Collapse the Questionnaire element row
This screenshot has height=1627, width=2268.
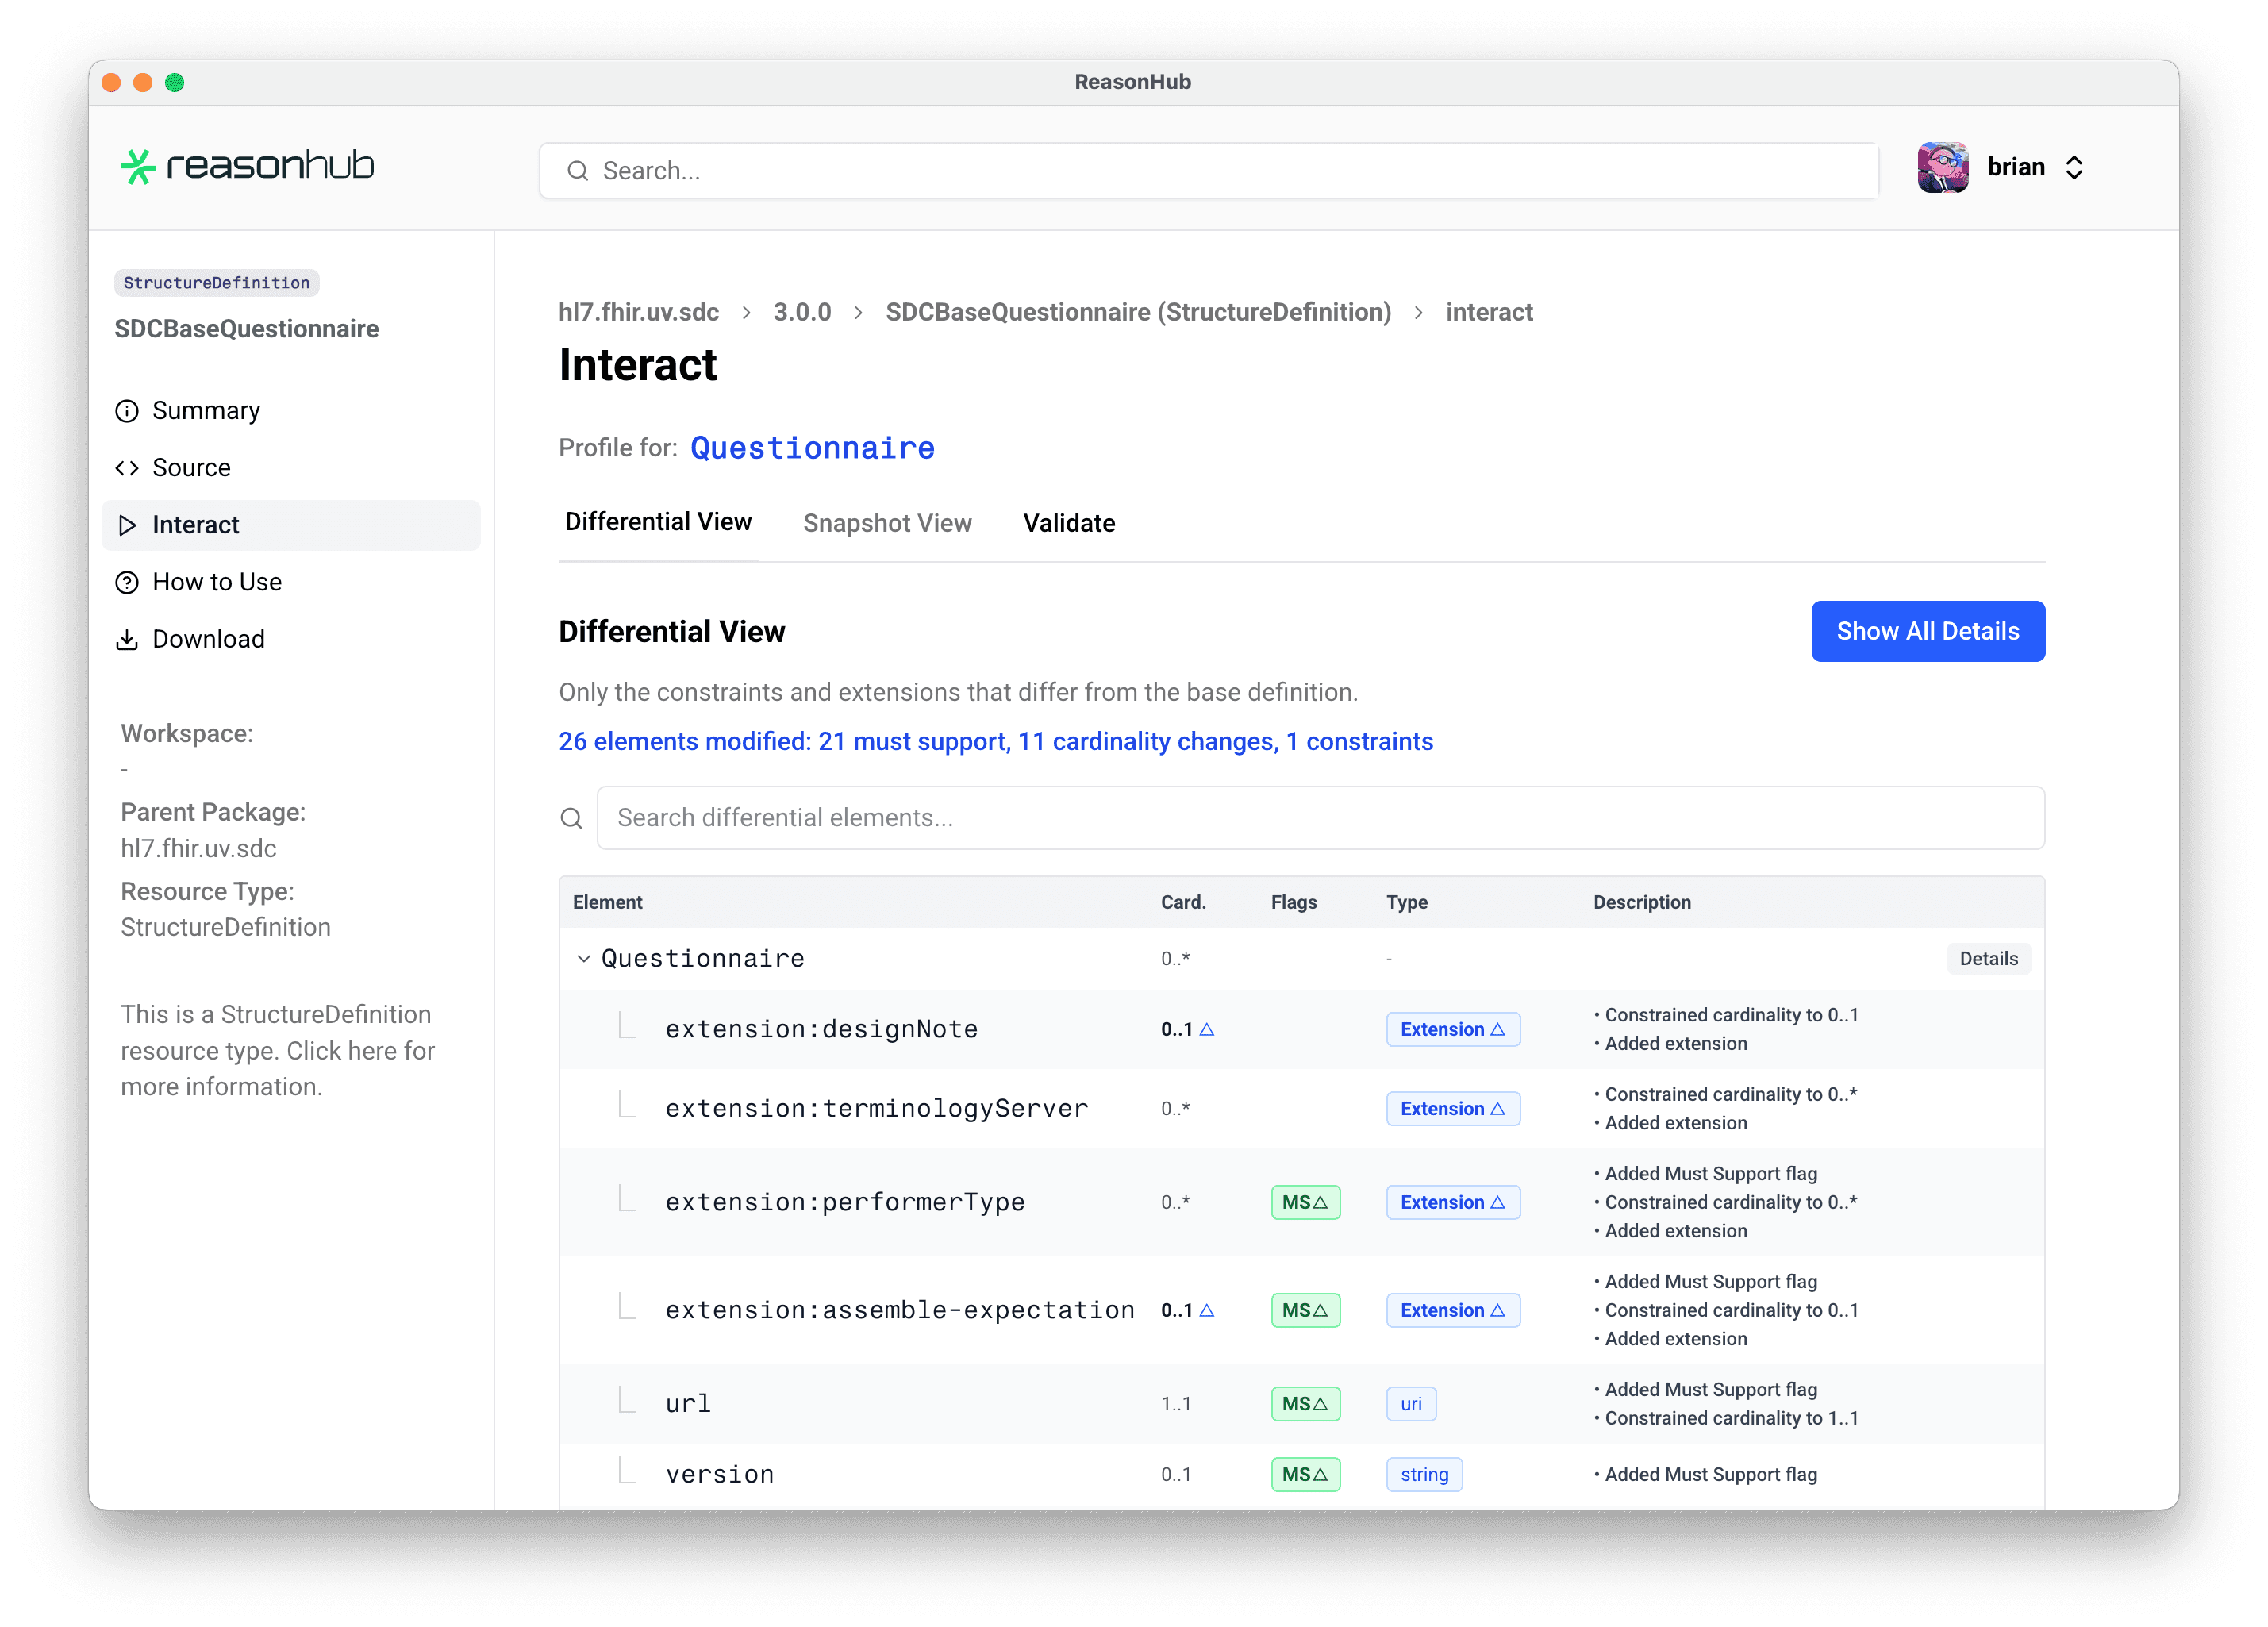584,958
